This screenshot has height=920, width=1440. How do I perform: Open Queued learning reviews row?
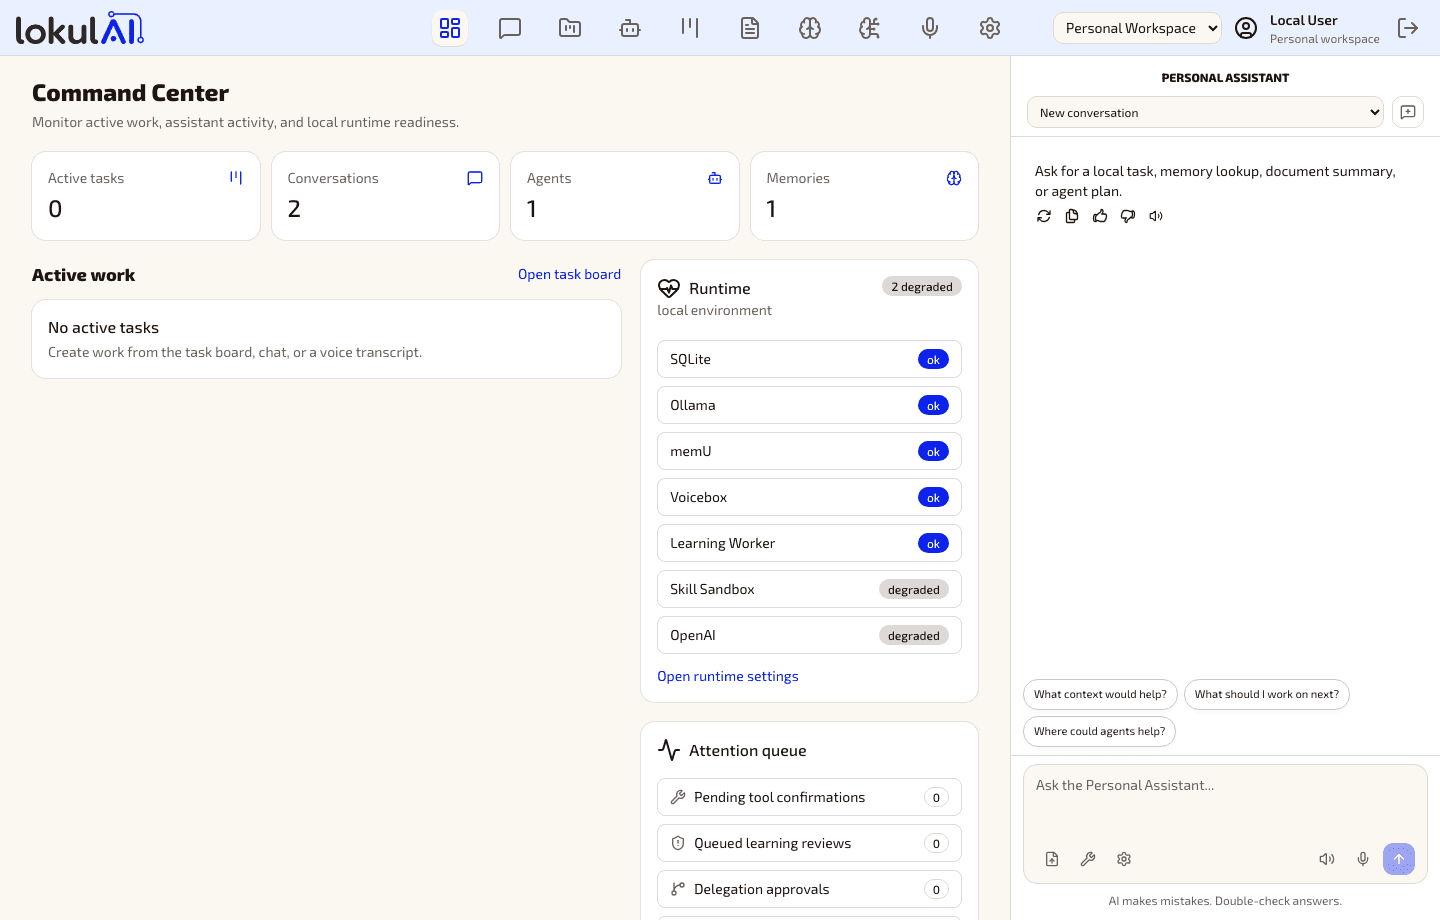tap(809, 843)
